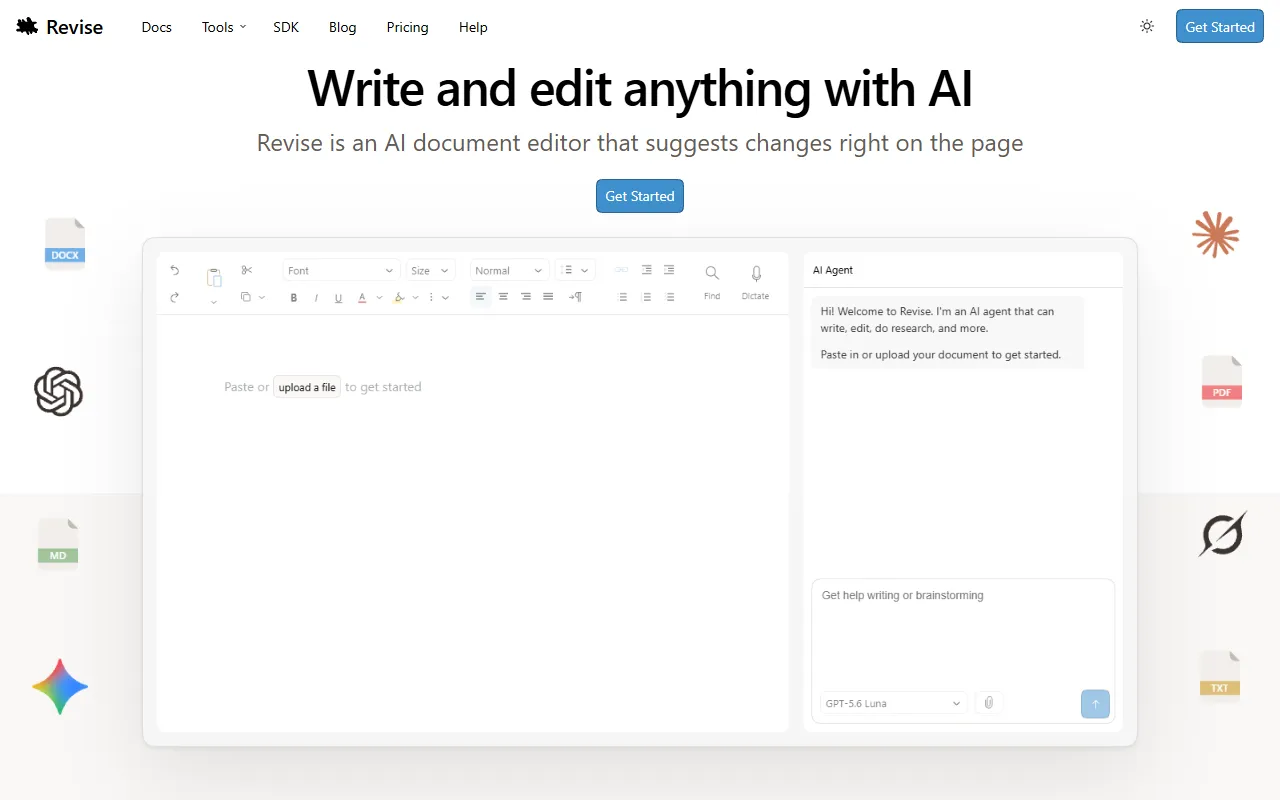The width and height of the screenshot is (1280, 800).
Task: Click the AI Agent panel title
Action: [833, 270]
